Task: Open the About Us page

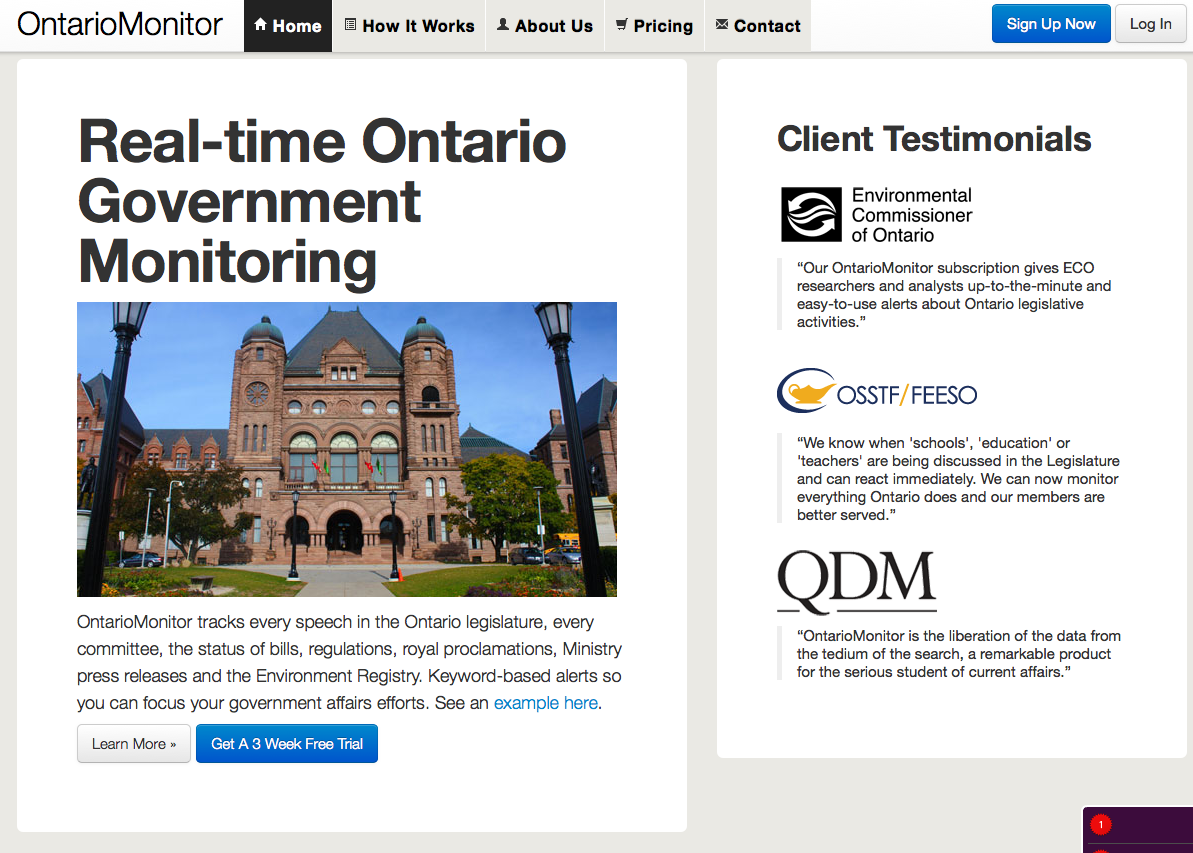Action: (545, 26)
